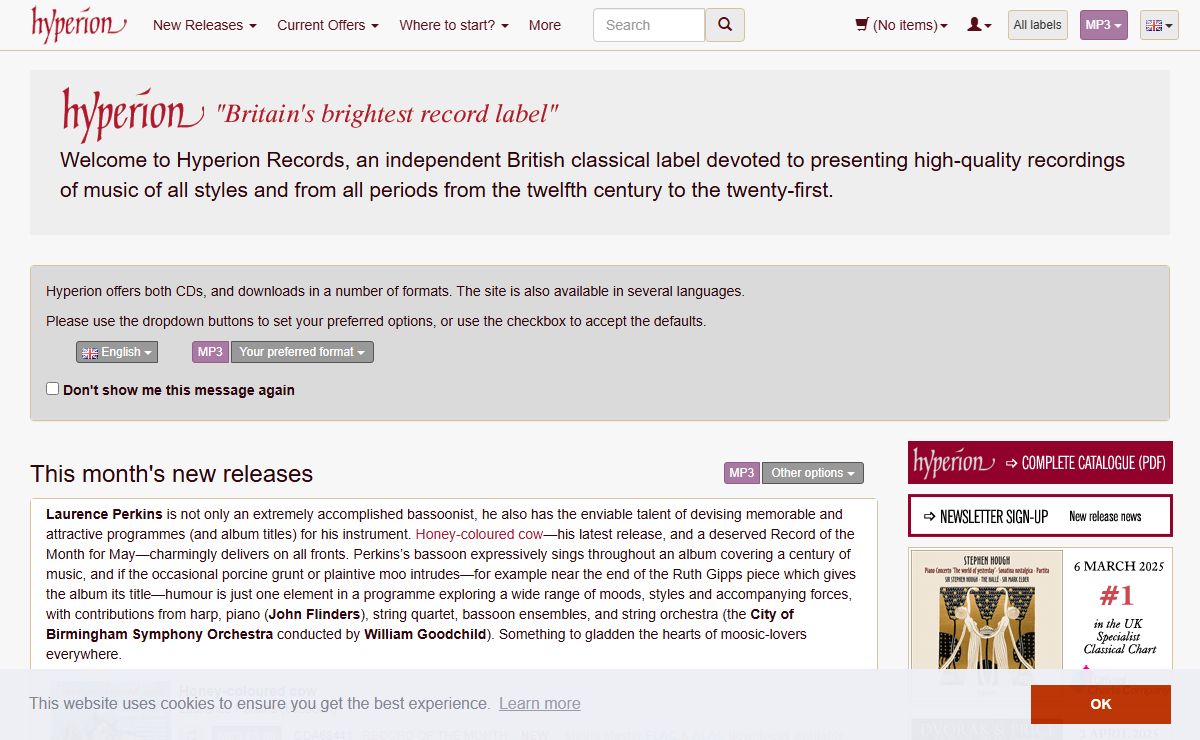This screenshot has width=1200, height=740.
Task: Click the purple MP3 format button in navbar
Action: click(1103, 25)
